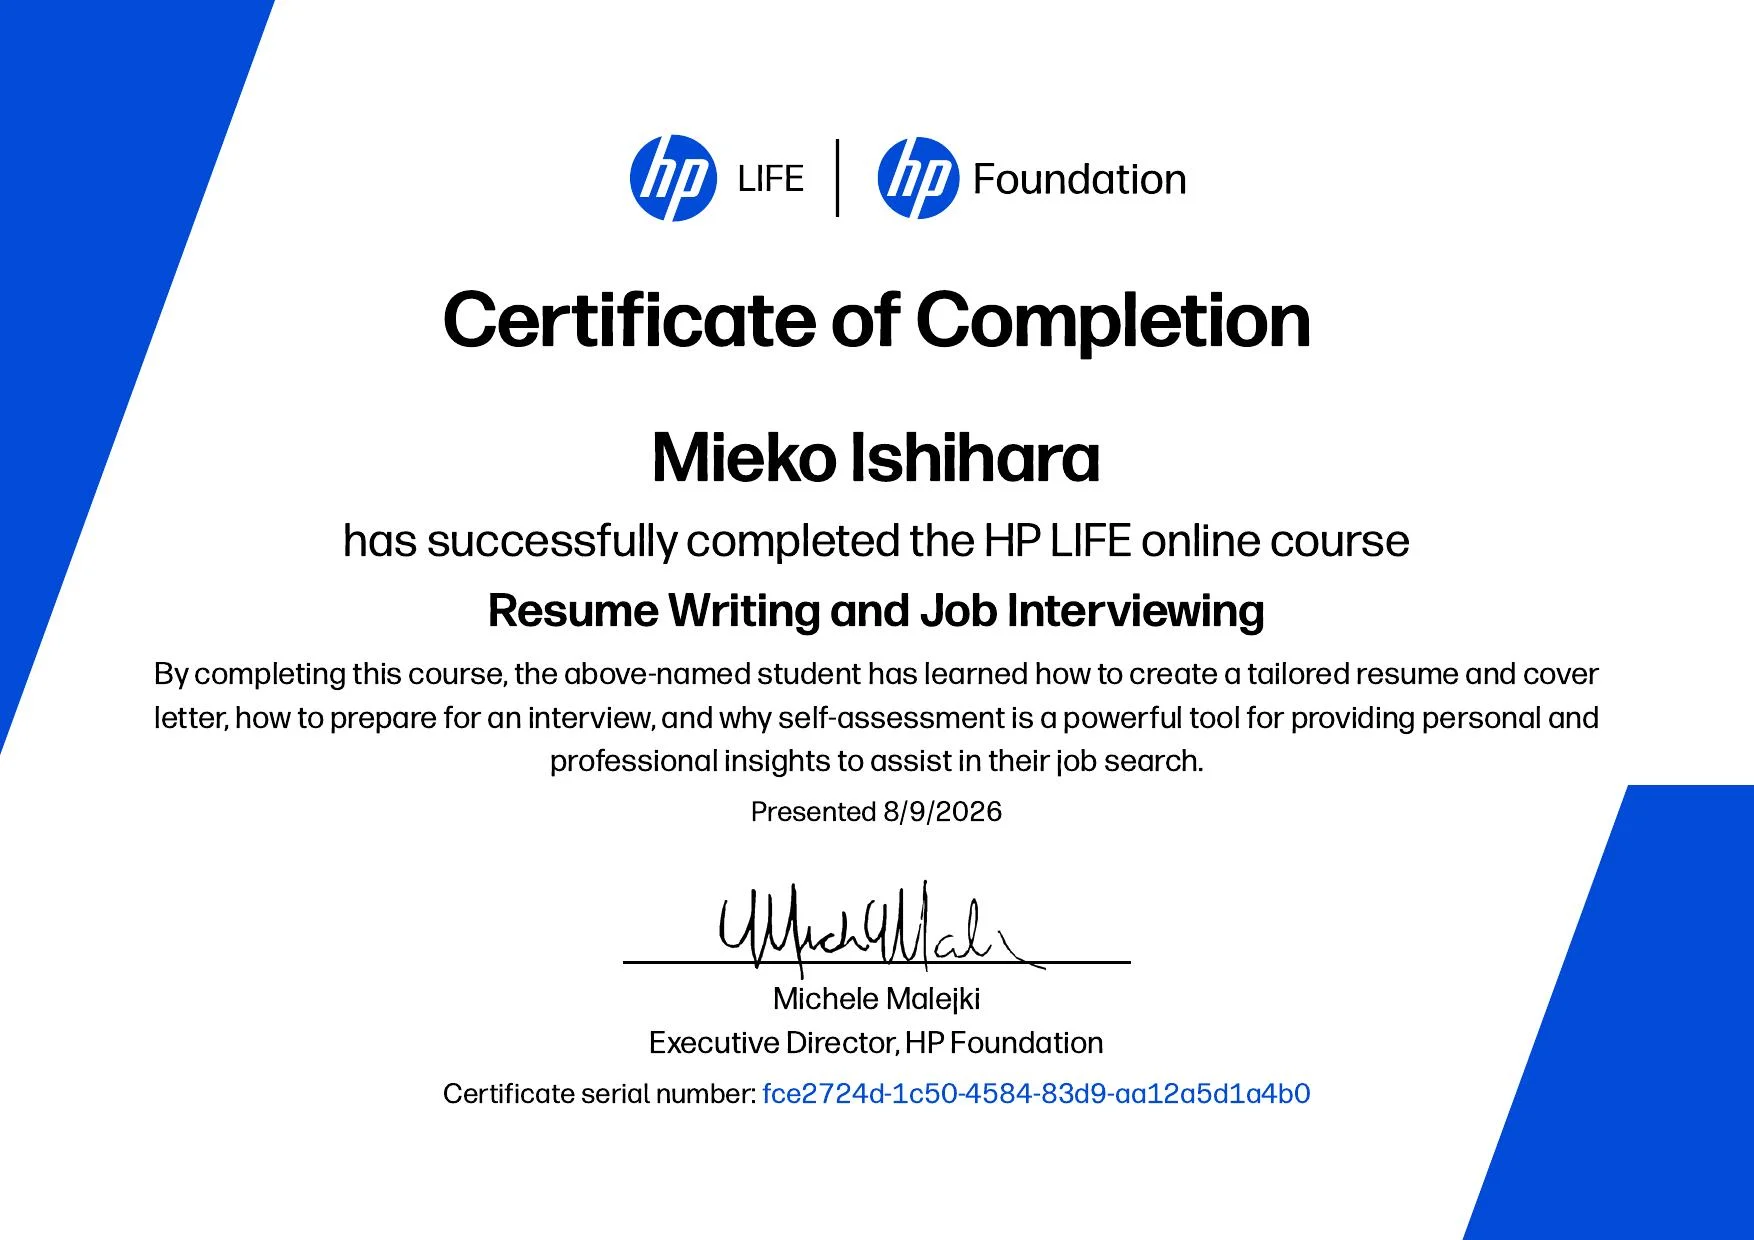Click the "Certificate of Completion" heading
The image size is (1754, 1240).
point(876,320)
